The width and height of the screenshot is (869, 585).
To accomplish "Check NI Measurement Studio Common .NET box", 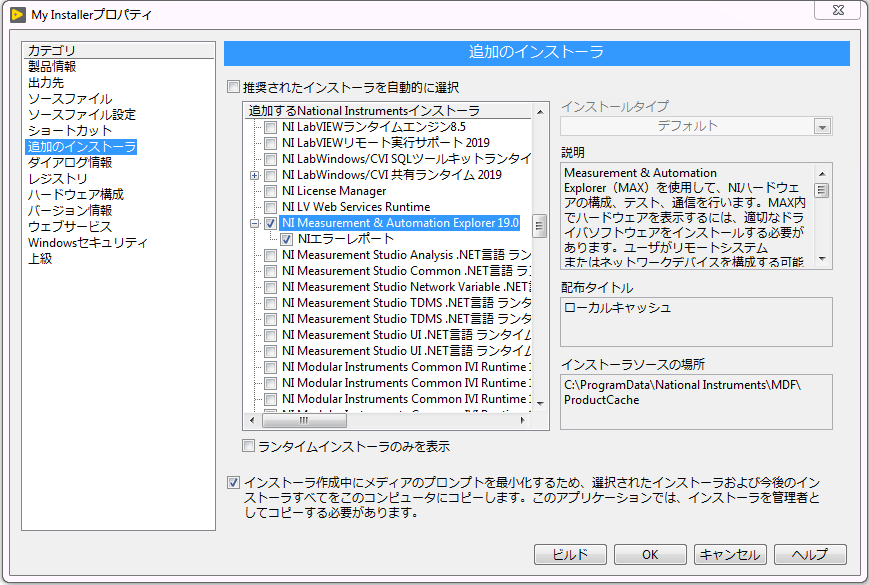I will (270, 272).
